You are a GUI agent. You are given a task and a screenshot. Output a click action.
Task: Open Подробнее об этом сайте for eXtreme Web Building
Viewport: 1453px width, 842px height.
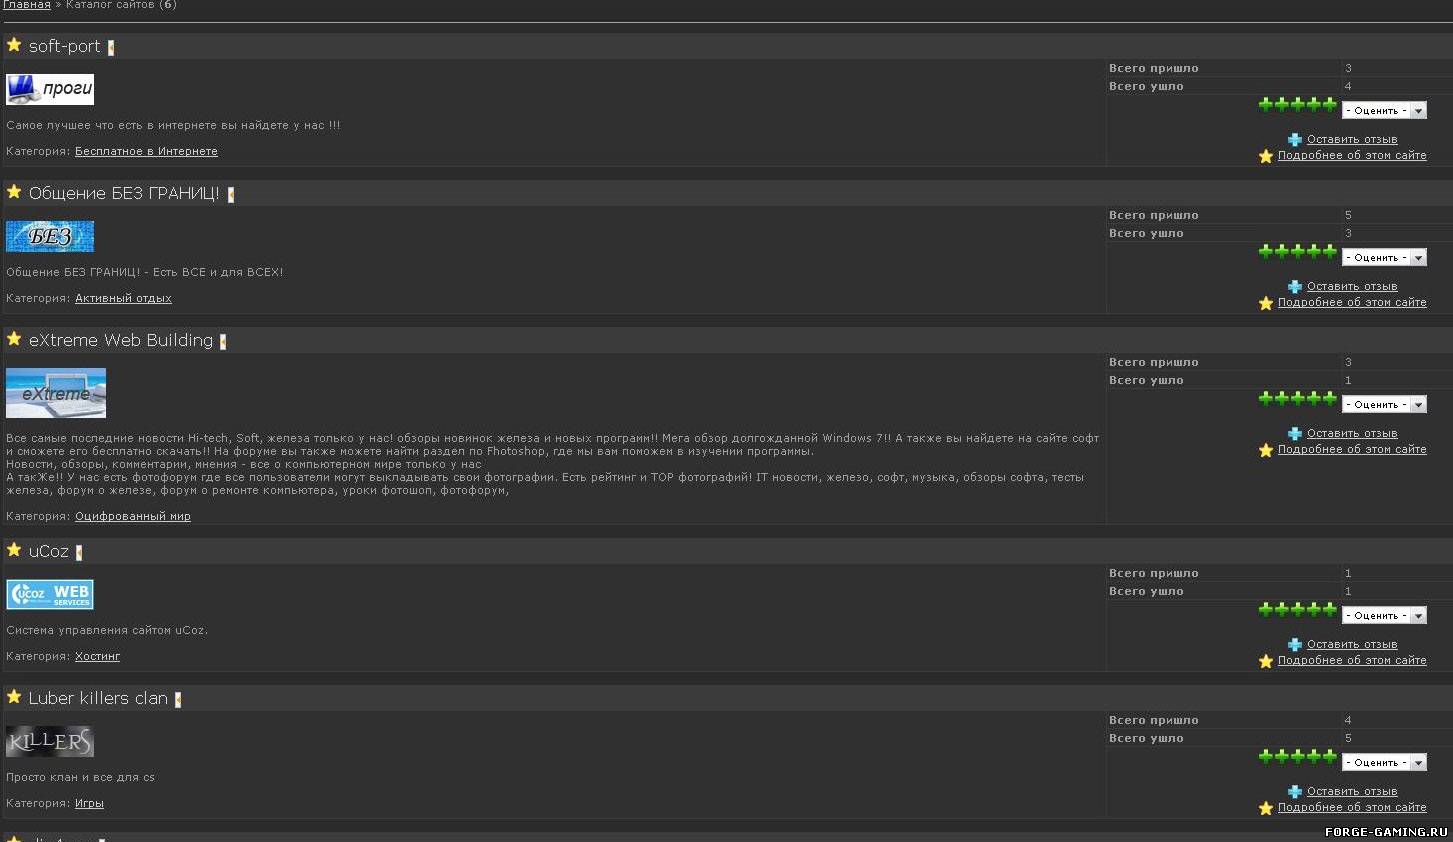pos(1352,450)
